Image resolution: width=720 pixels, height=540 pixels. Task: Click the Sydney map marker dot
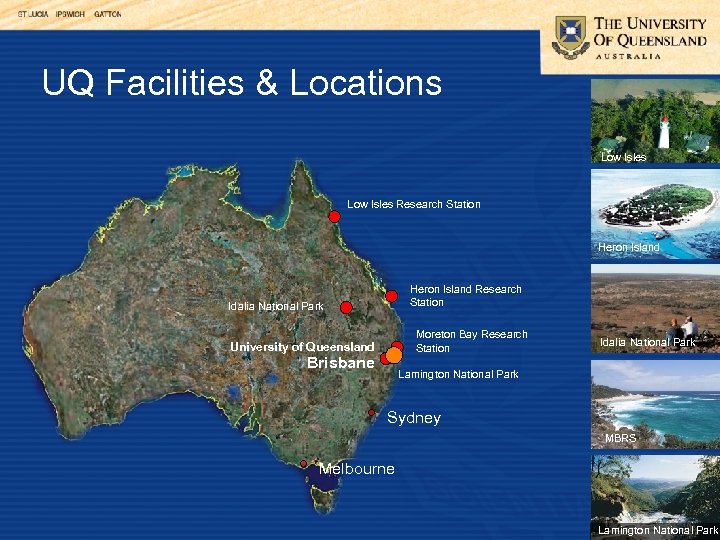tap(371, 412)
